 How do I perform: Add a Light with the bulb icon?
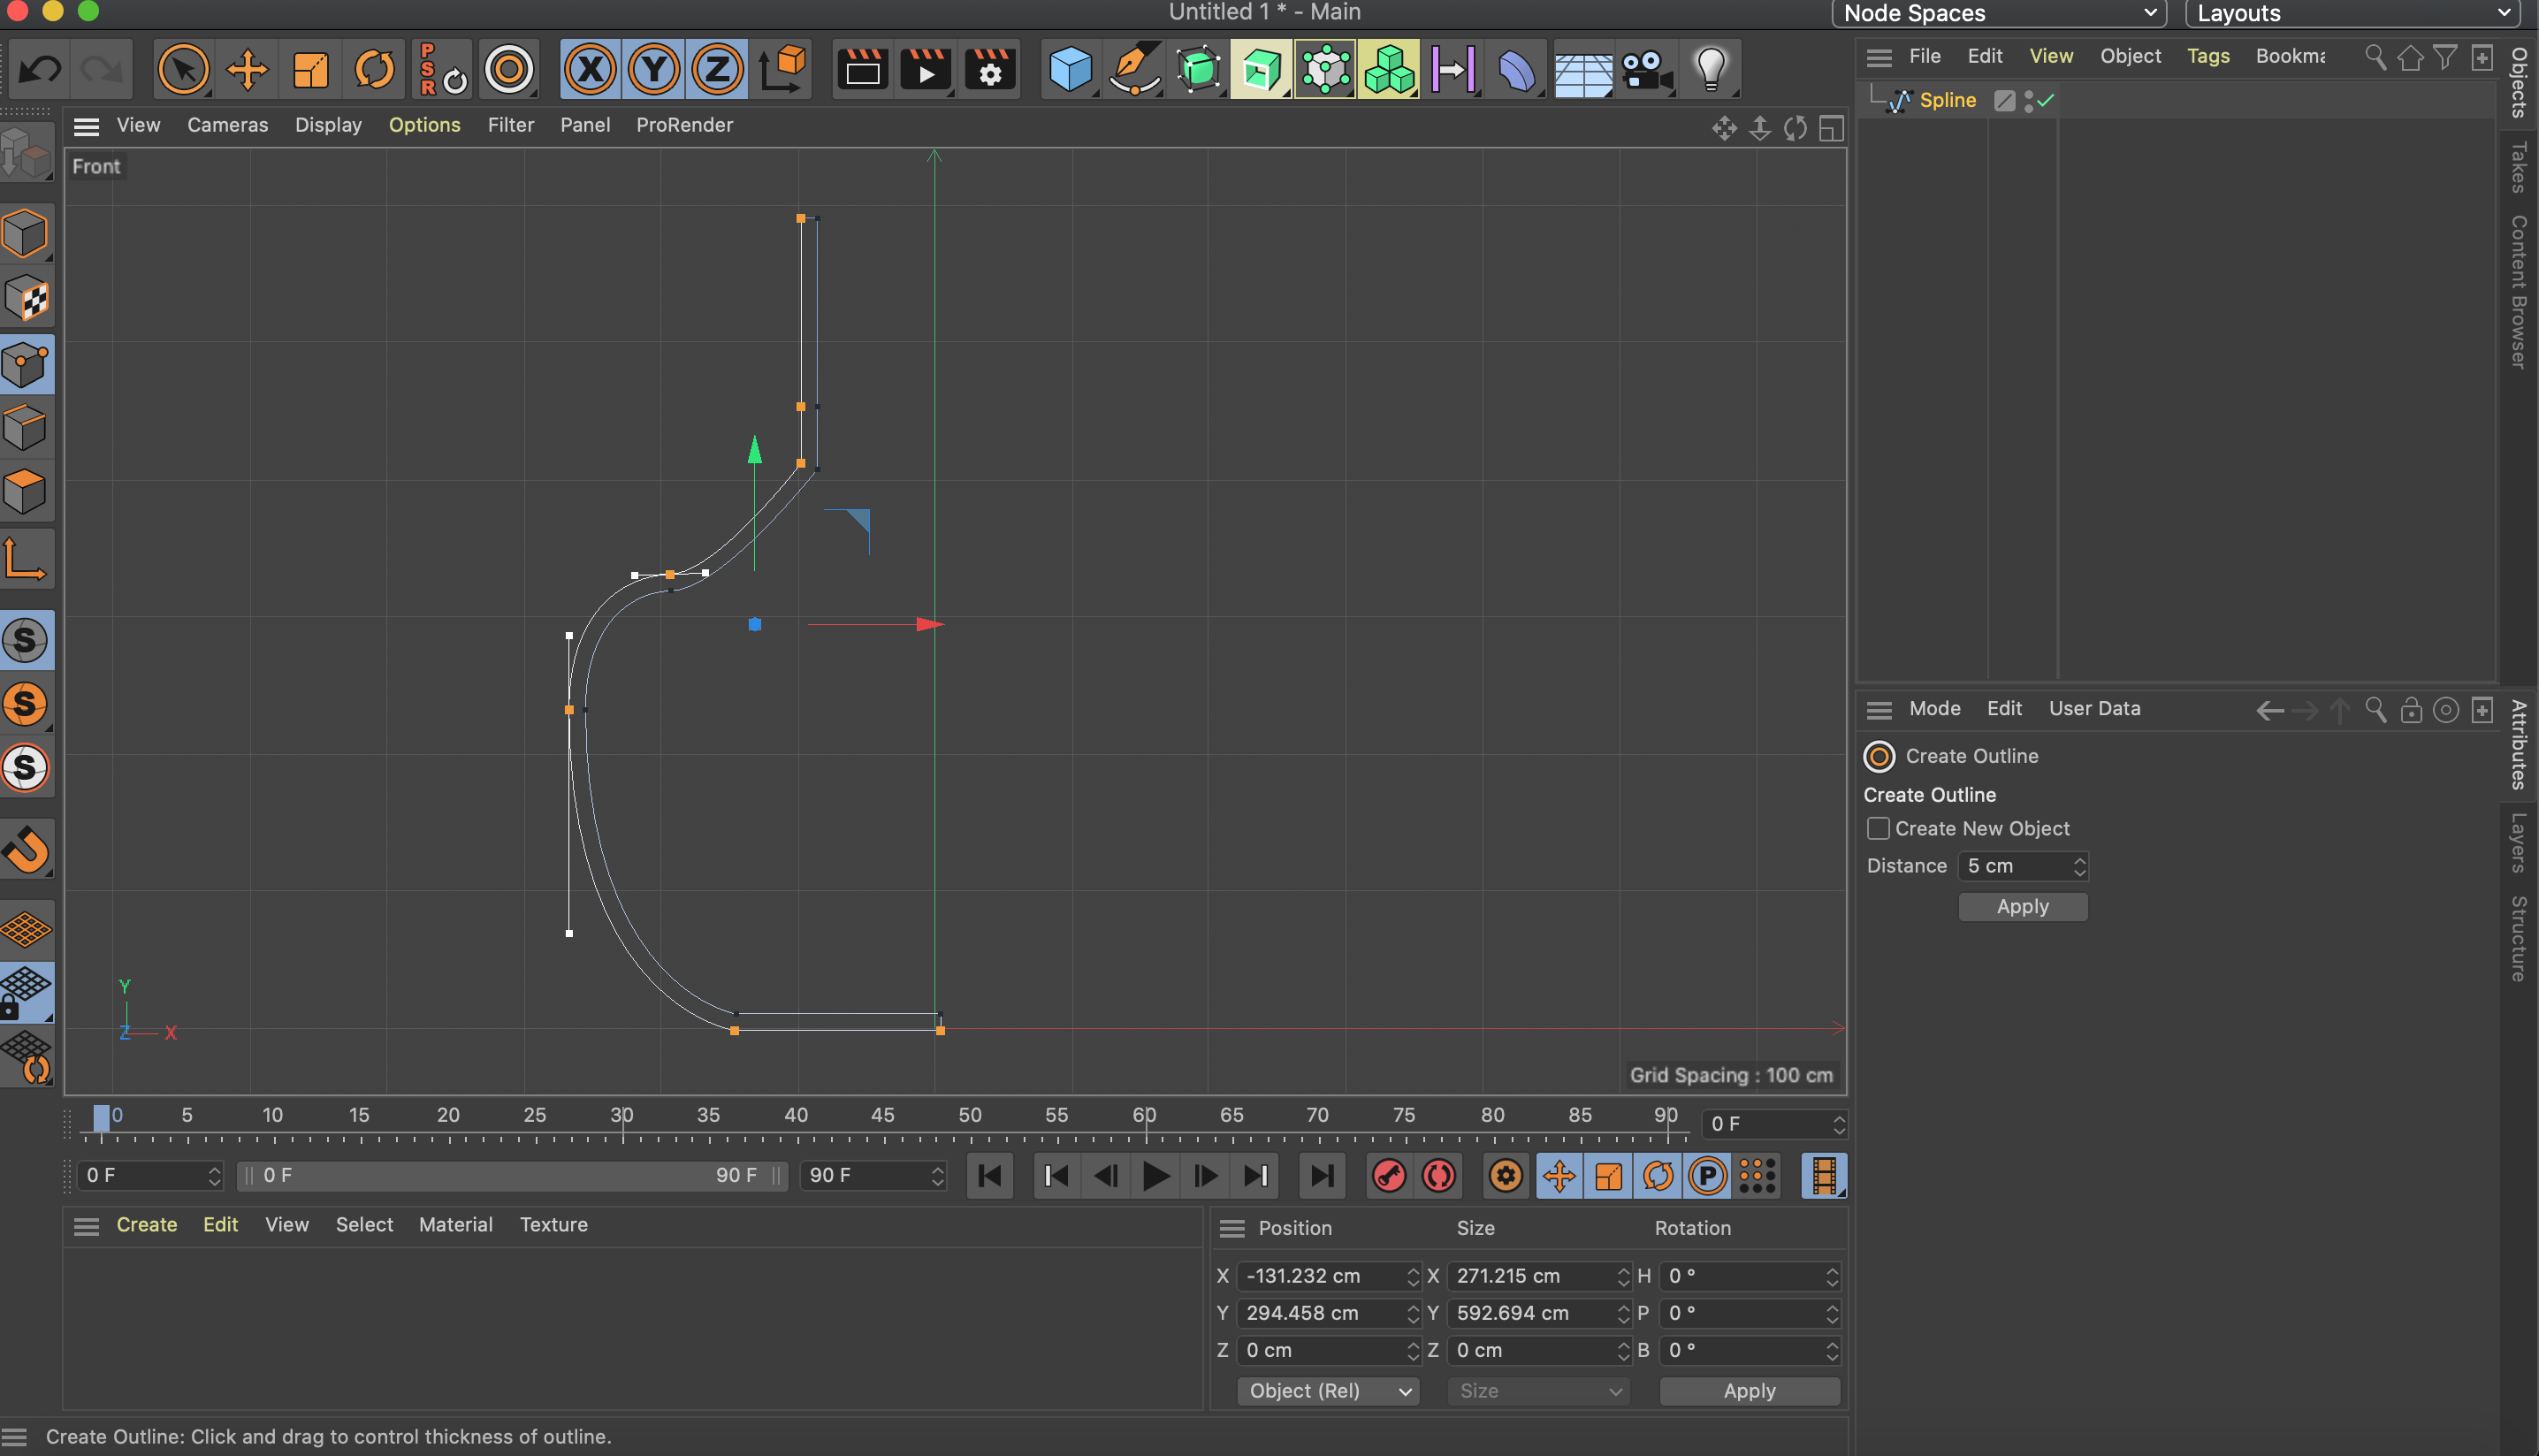[x=1710, y=70]
